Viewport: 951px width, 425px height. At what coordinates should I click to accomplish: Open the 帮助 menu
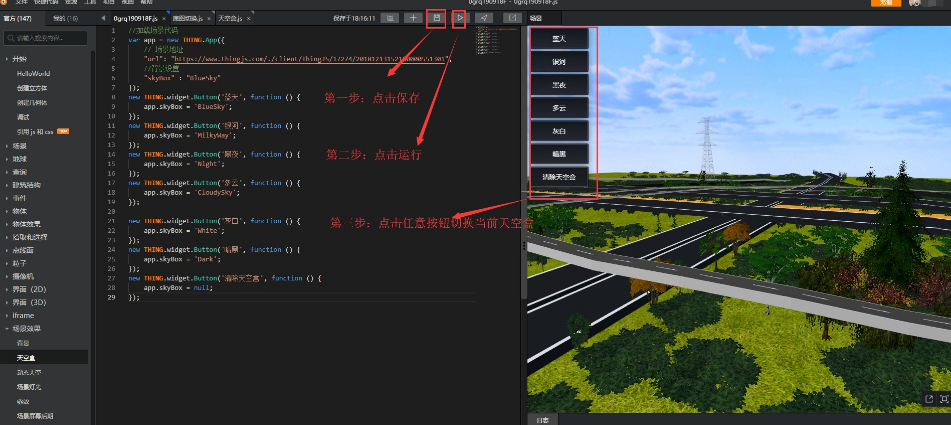(x=146, y=2)
